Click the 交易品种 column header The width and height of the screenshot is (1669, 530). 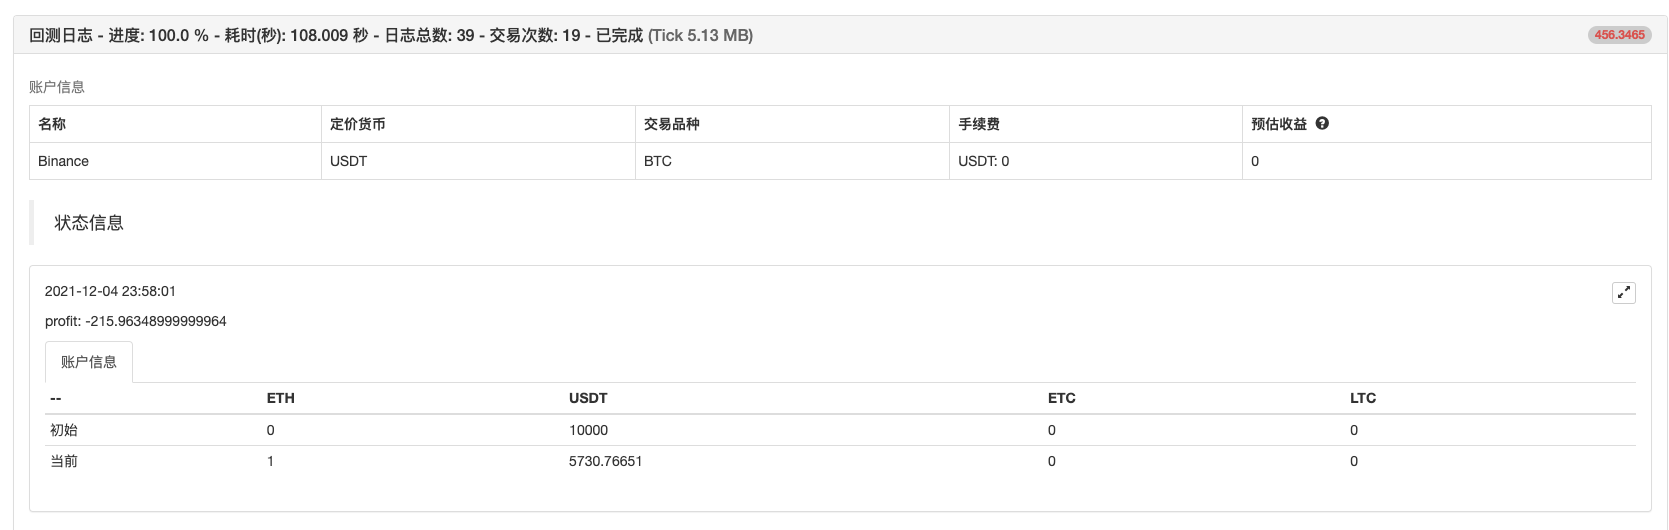click(x=671, y=124)
